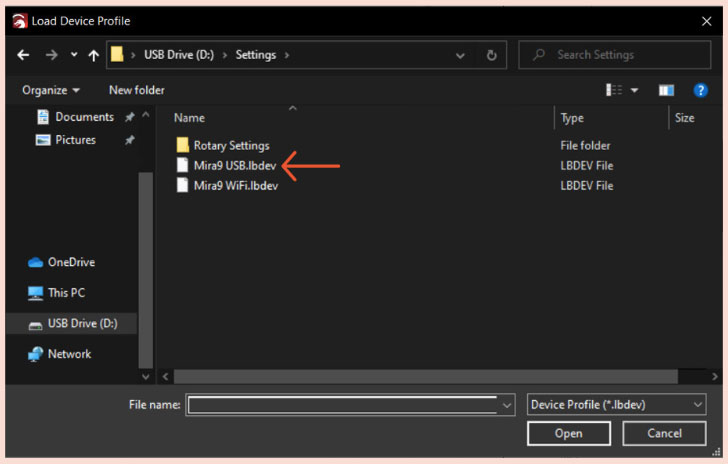Open recent locations dropdown arrow
The height and width of the screenshot is (464, 728).
74,55
